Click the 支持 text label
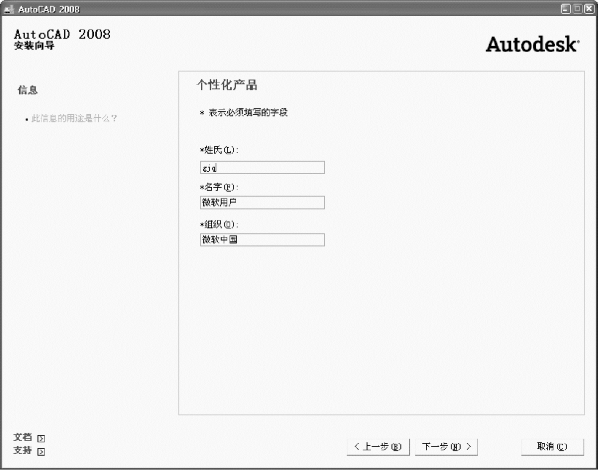Screen dimensions: 598x470 coord(23,451)
